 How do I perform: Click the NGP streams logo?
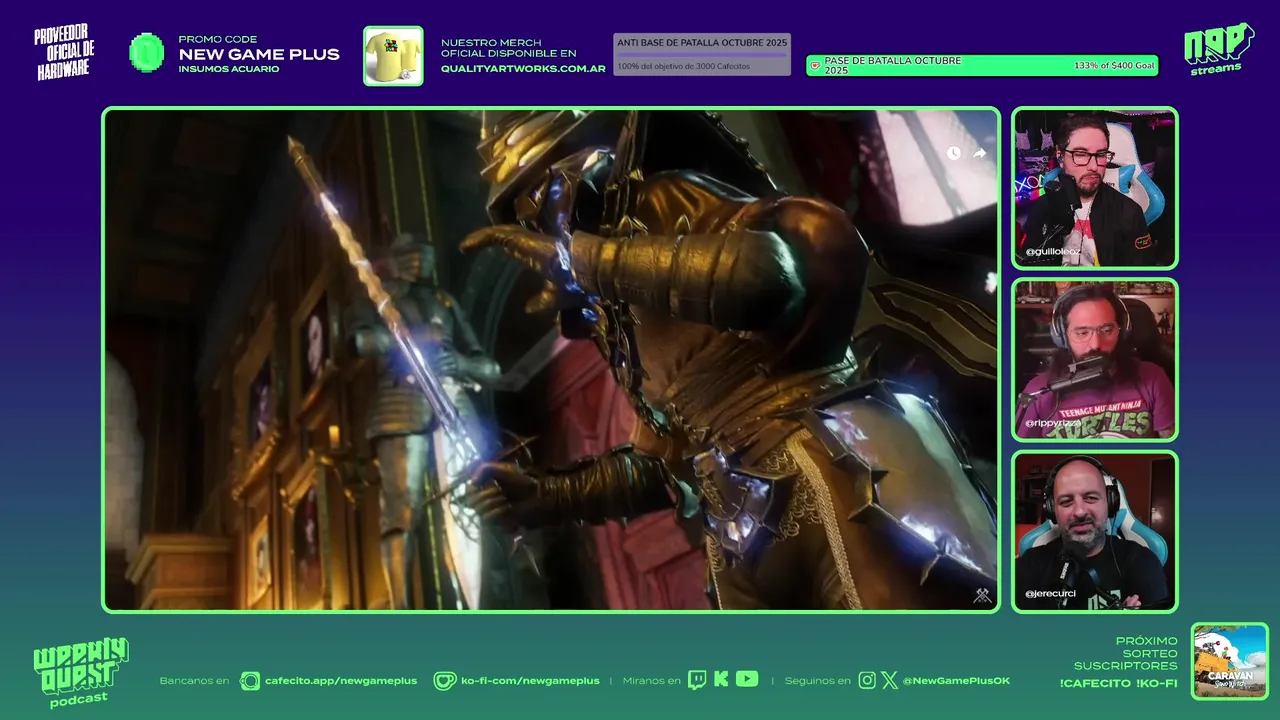click(x=1218, y=49)
